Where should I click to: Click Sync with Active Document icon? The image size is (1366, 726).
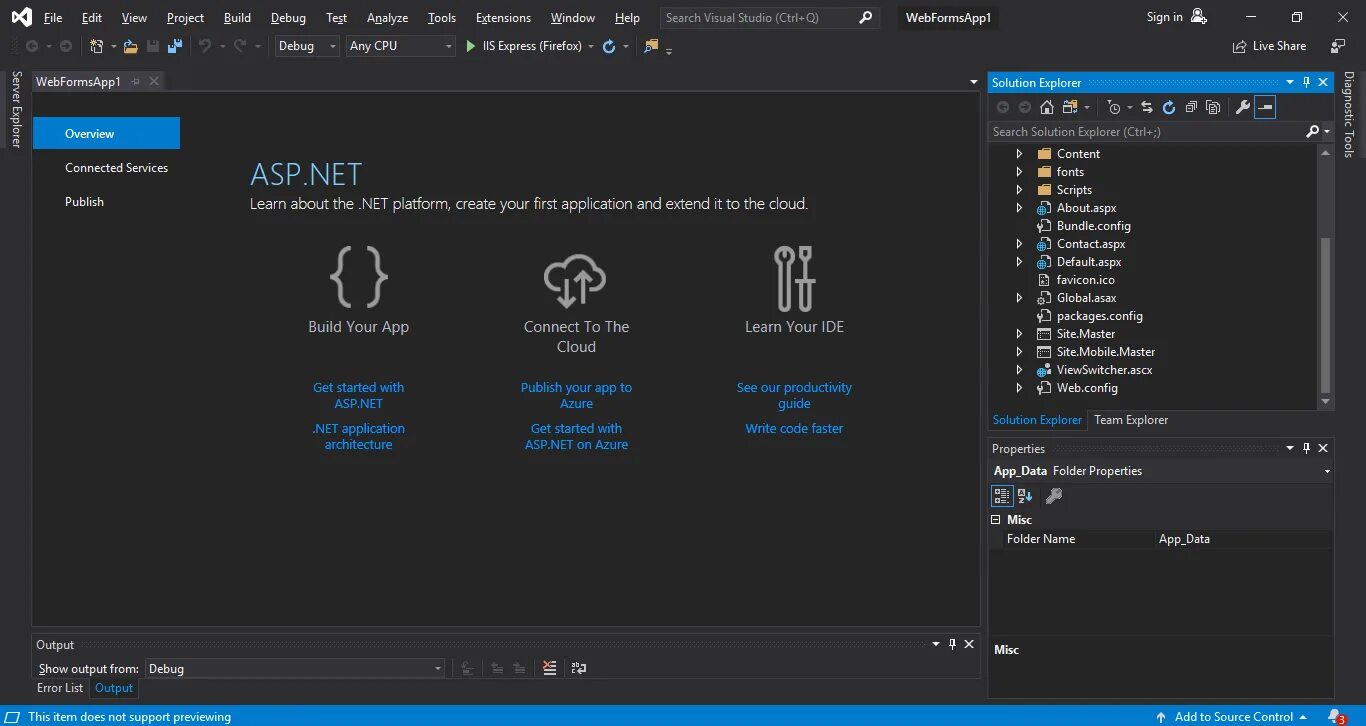(1147, 107)
